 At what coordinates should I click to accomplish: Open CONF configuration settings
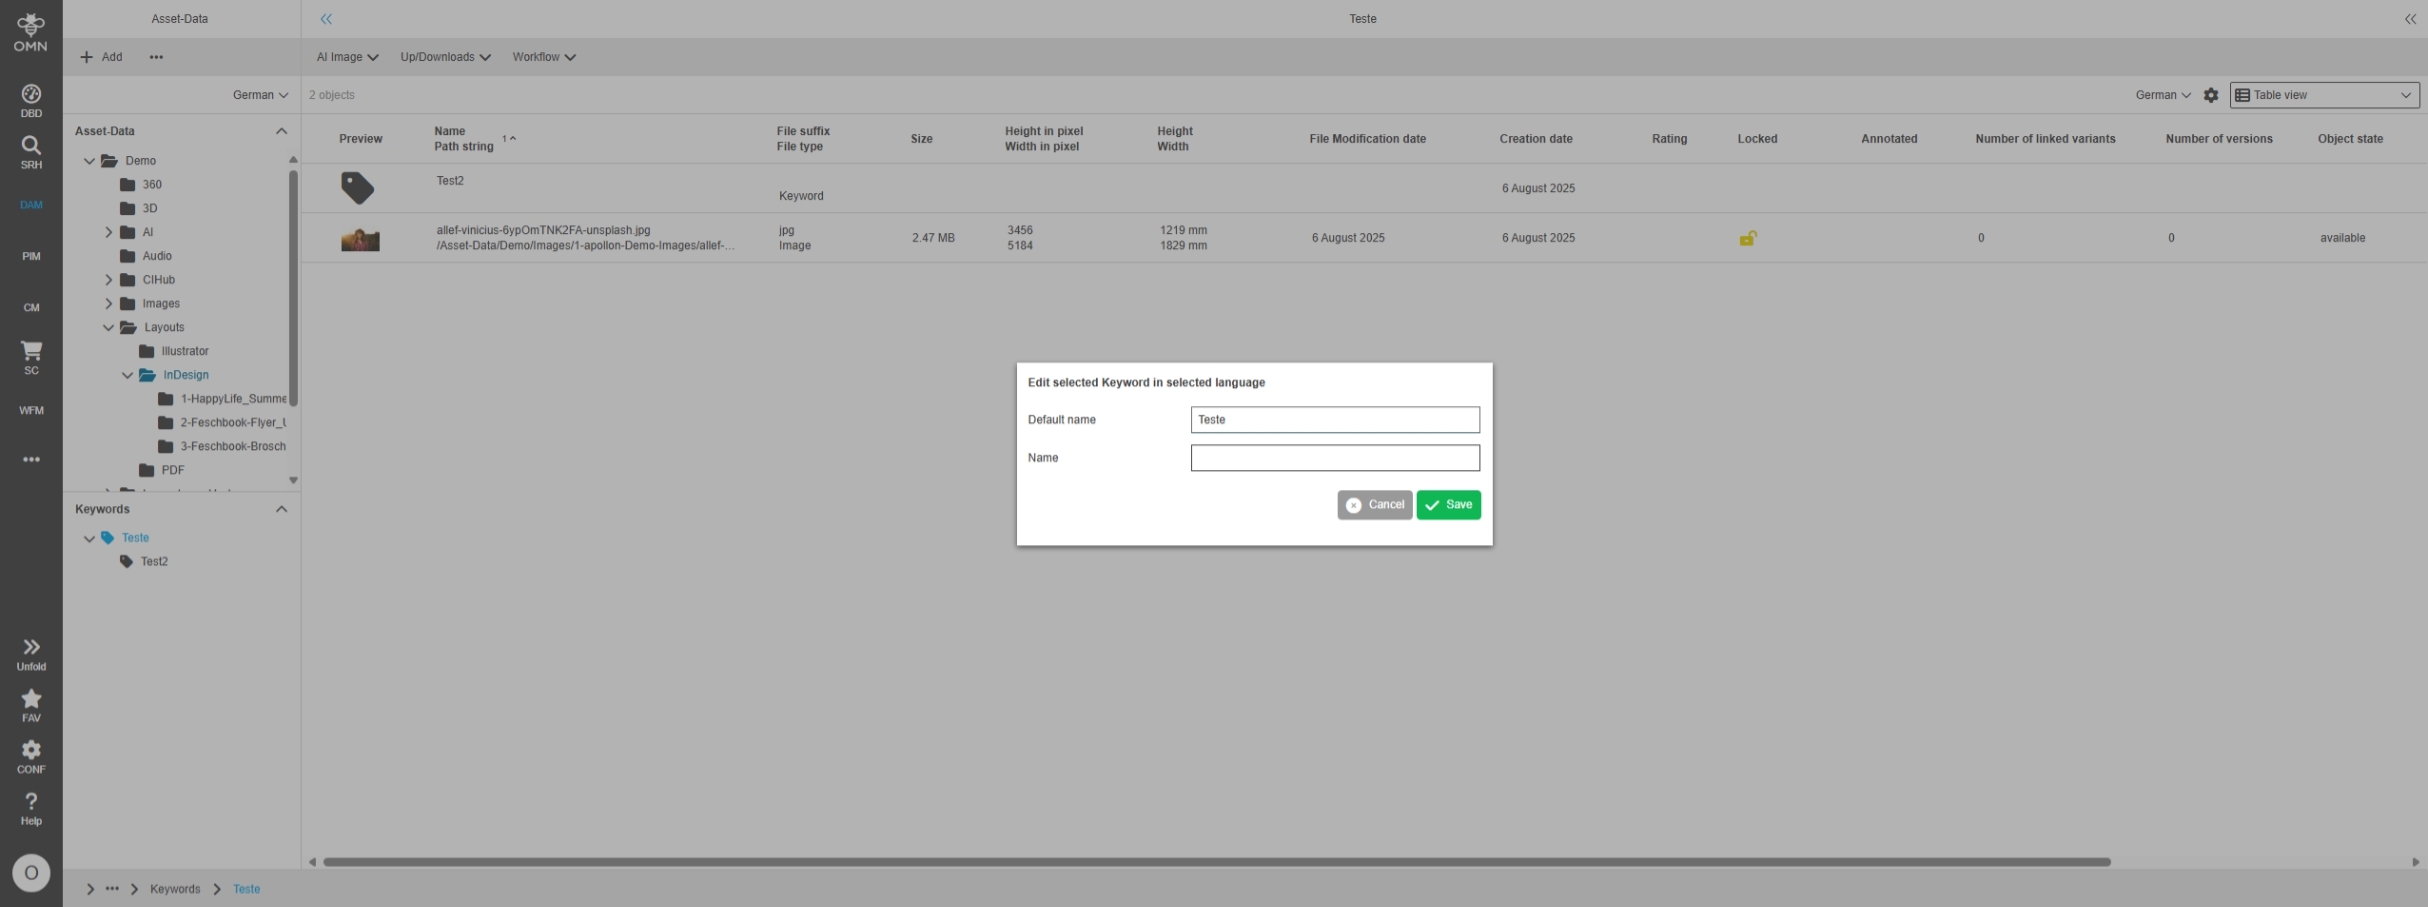pyautogui.click(x=31, y=757)
